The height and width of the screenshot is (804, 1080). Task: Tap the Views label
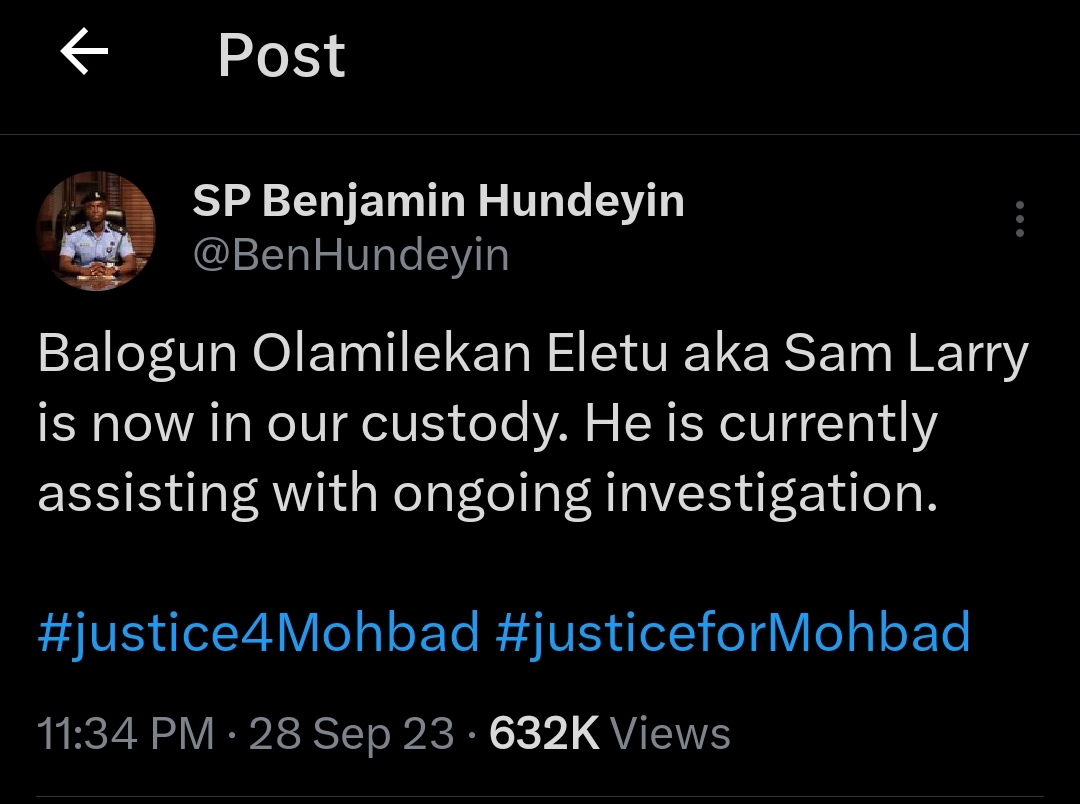[670, 735]
